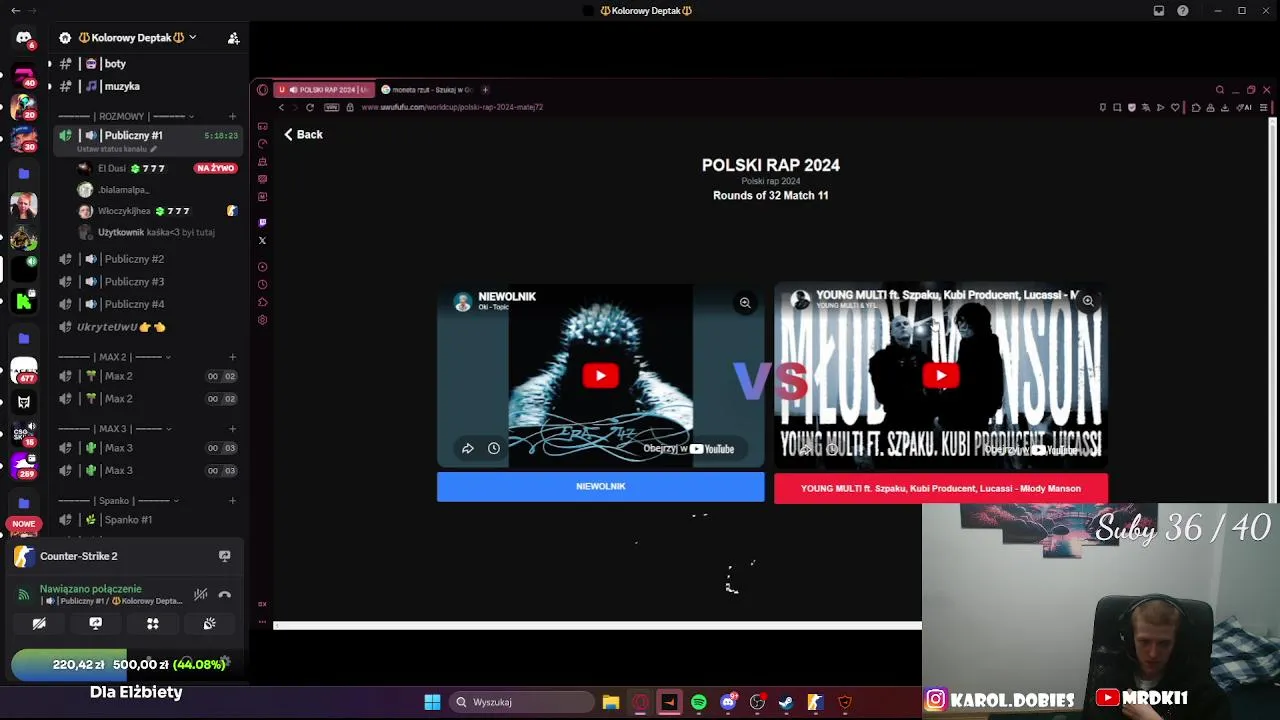Open a new browser tab

click(x=485, y=90)
